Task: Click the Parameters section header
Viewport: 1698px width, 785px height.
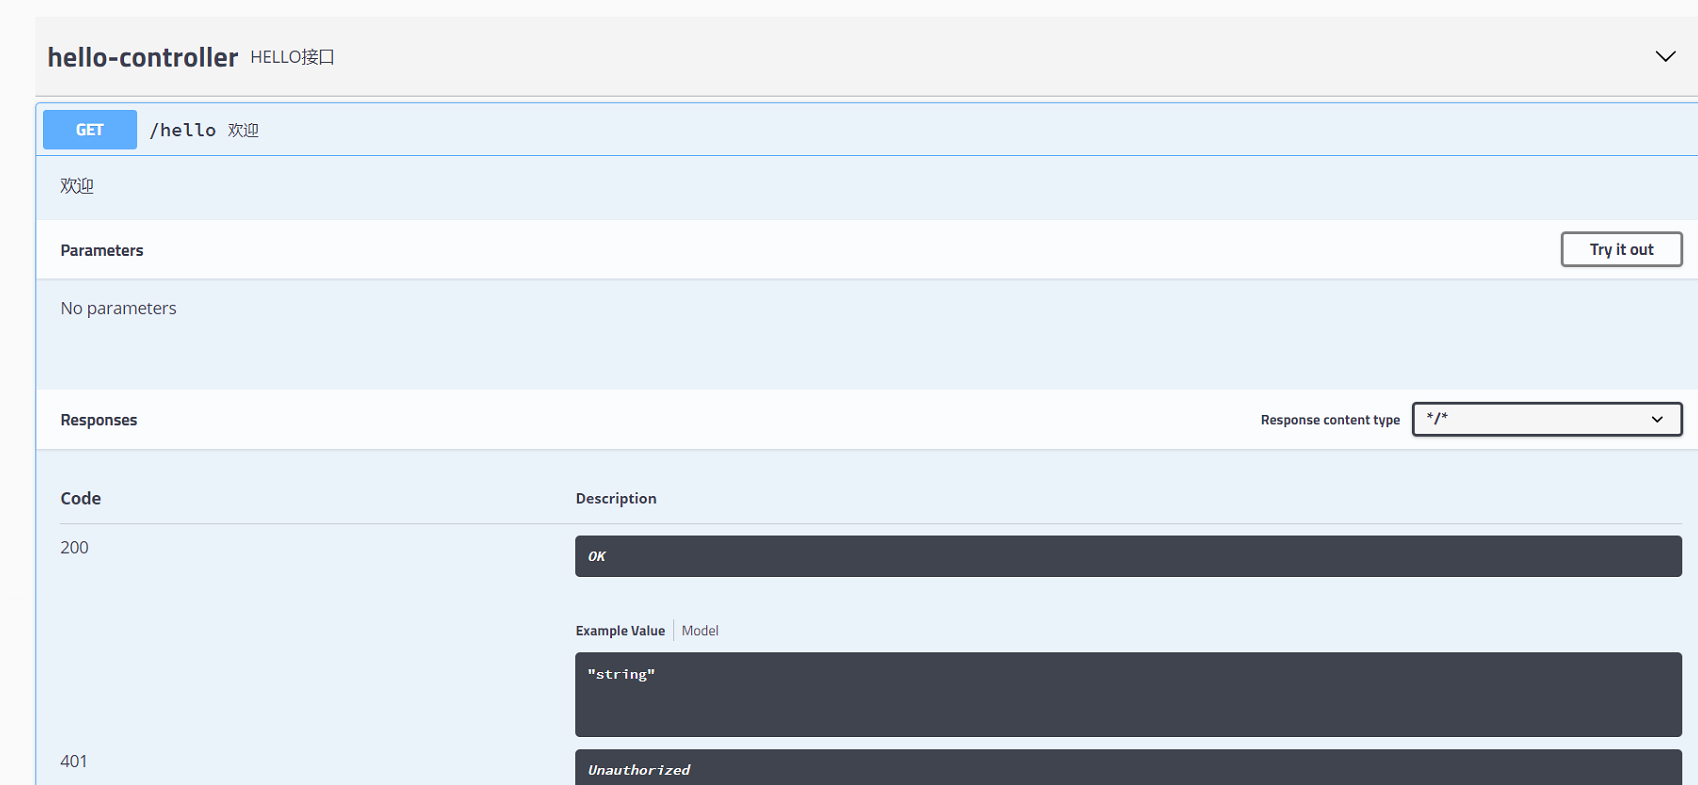Action: 102,250
